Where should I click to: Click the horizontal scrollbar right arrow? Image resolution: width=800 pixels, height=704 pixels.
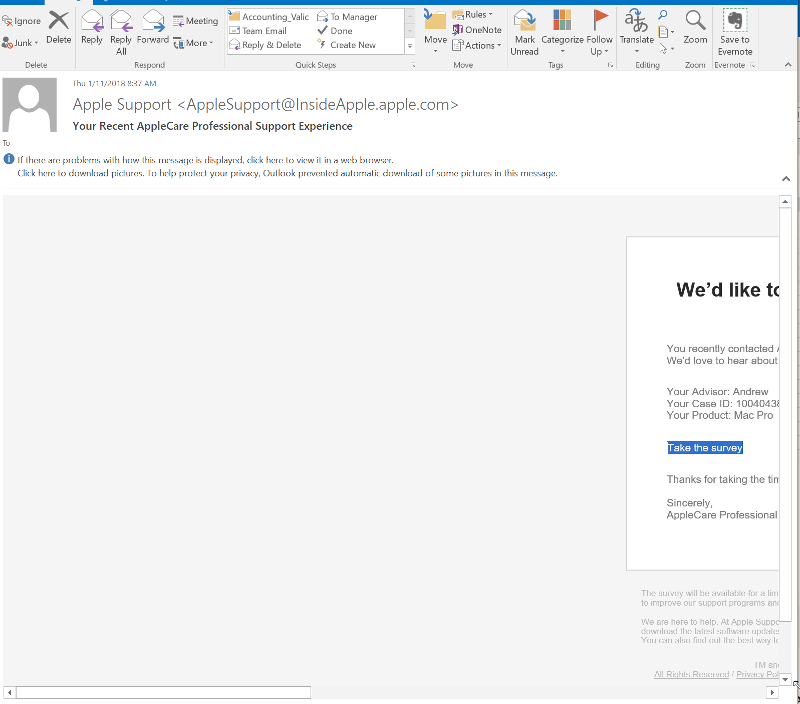click(x=772, y=692)
